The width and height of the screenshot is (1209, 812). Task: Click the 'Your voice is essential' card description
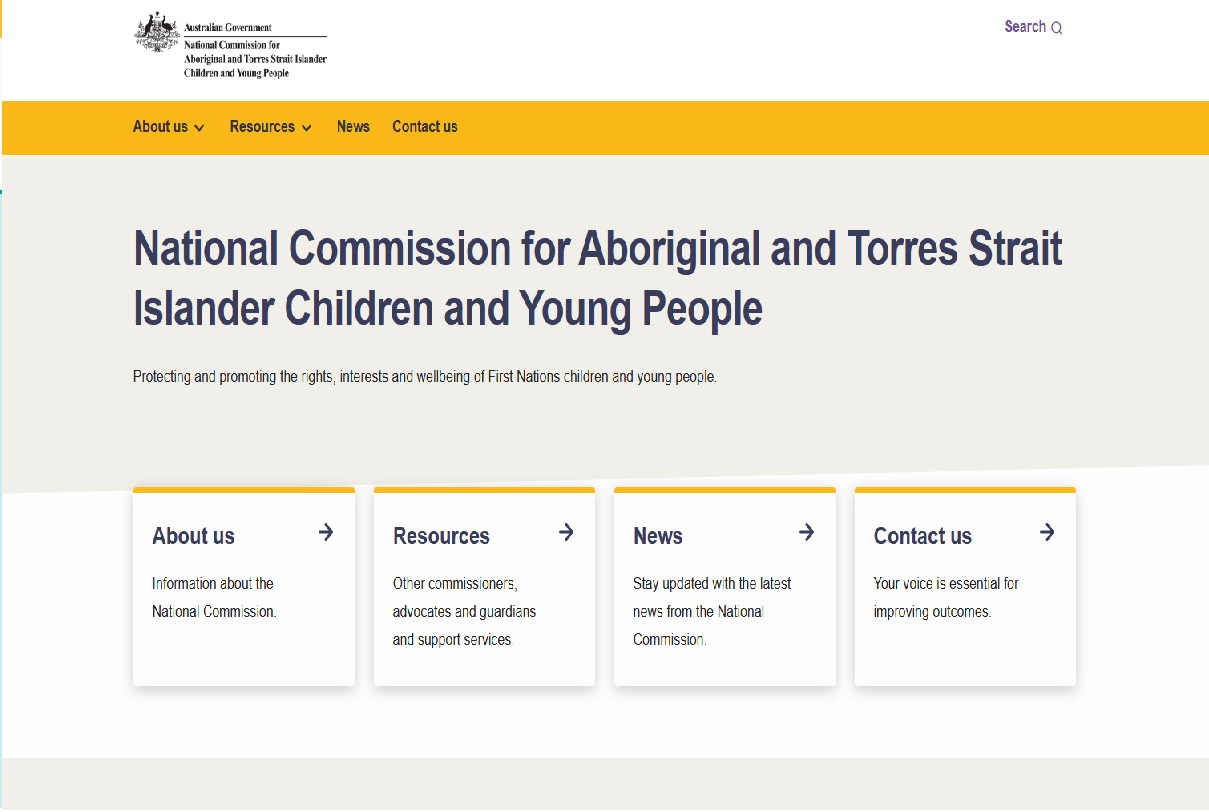pyautogui.click(x=946, y=597)
